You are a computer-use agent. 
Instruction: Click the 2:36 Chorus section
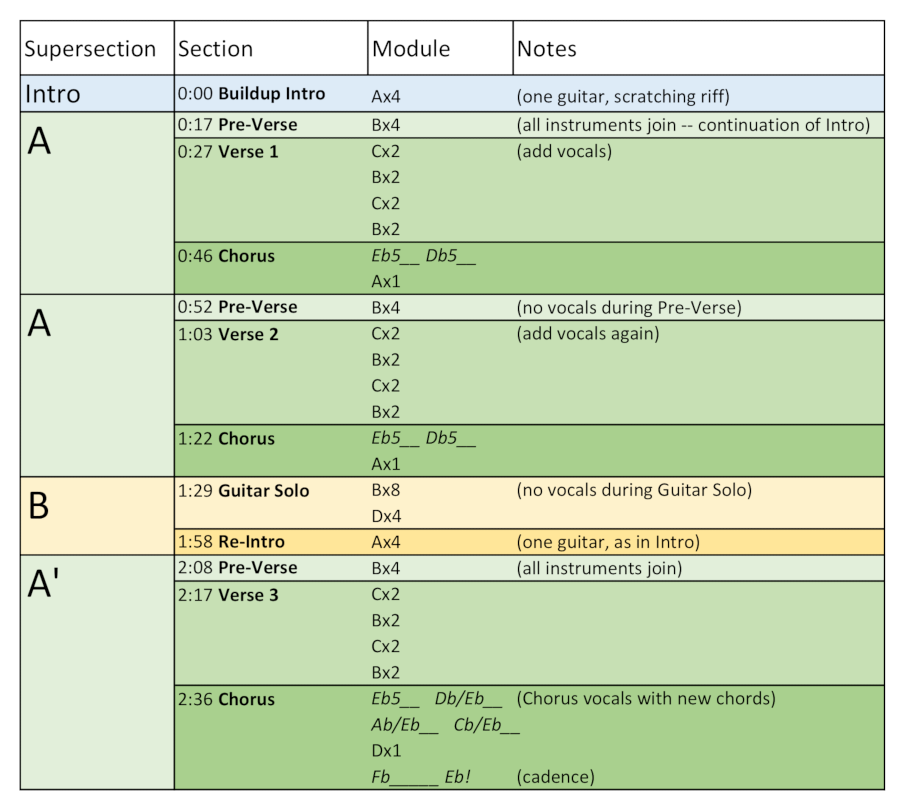226,699
